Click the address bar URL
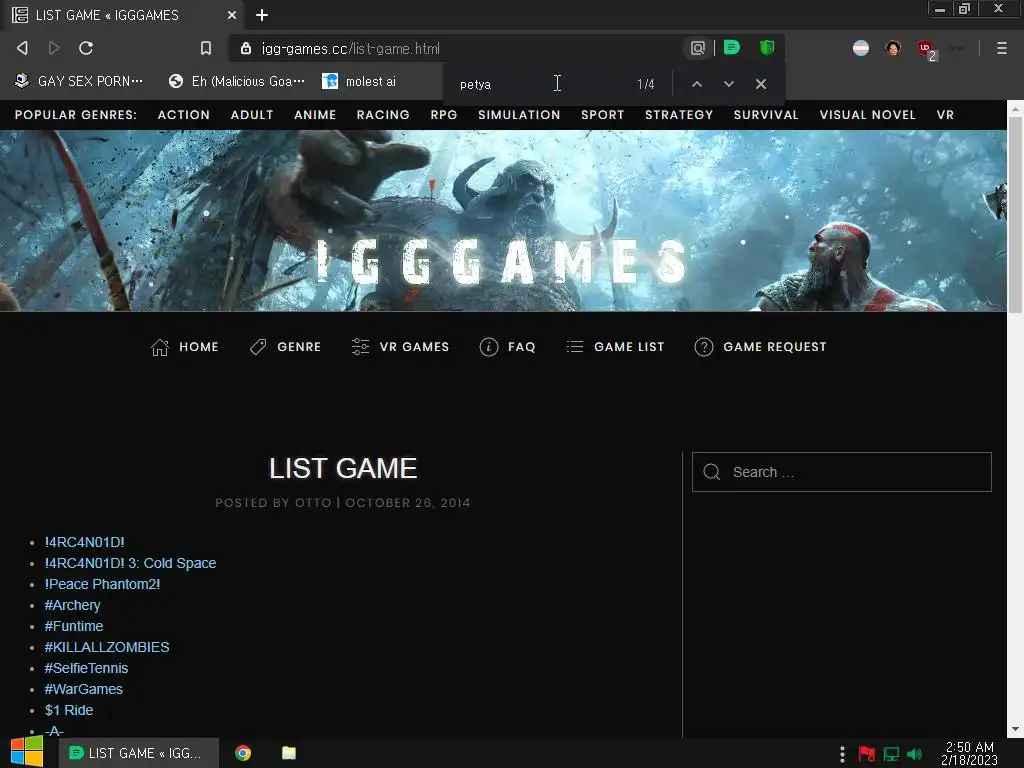This screenshot has height=768, width=1024. click(350, 49)
